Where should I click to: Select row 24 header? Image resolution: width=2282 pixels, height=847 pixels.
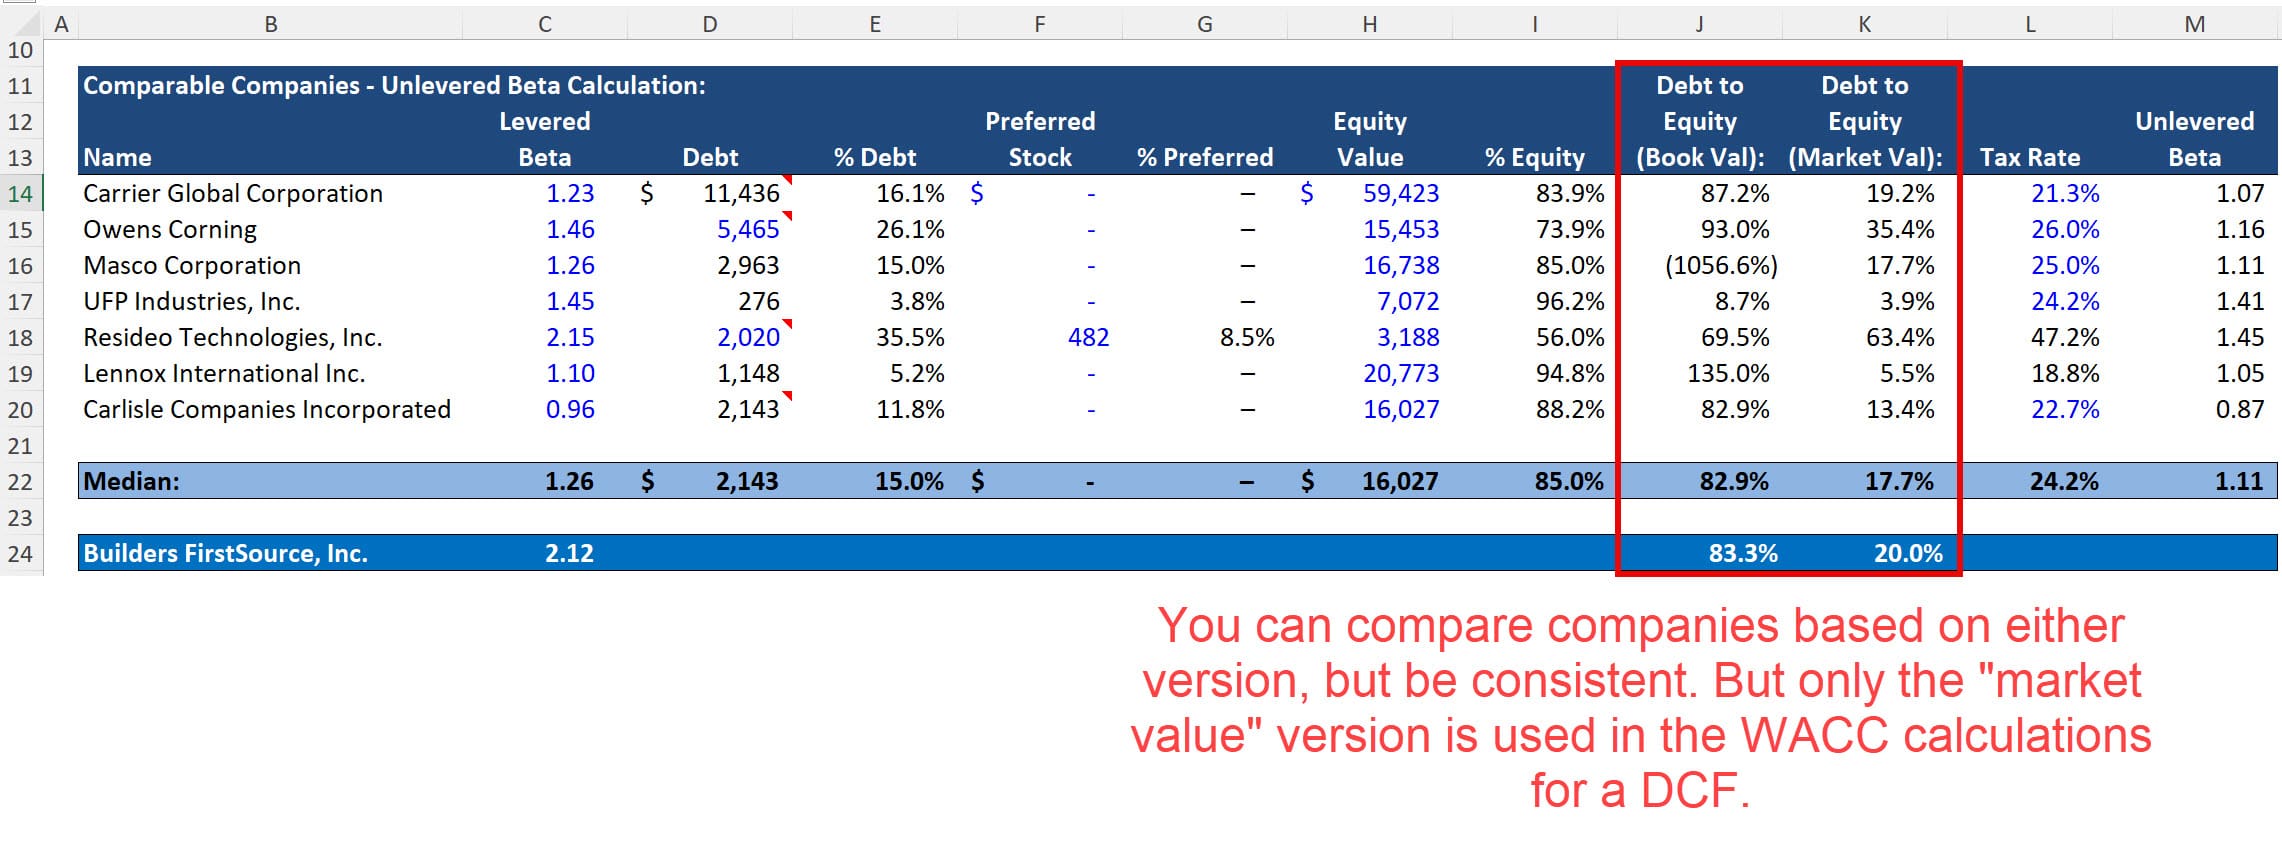point(21,553)
